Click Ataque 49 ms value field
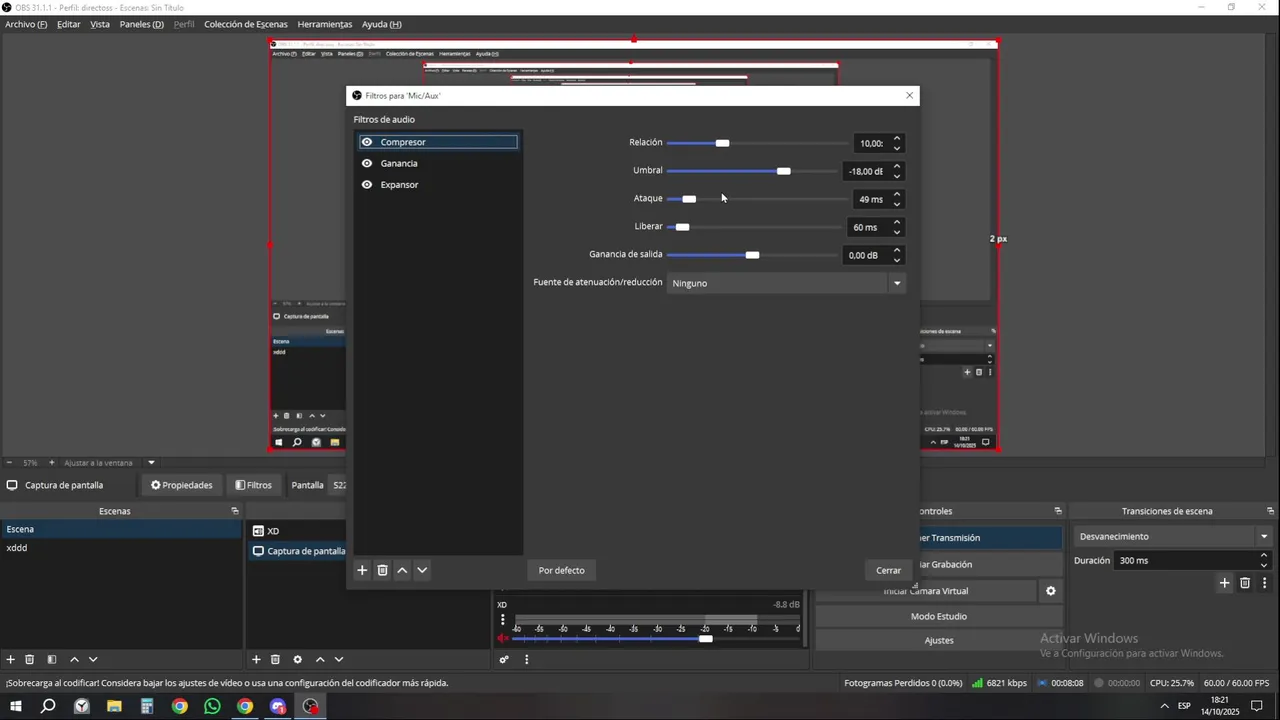This screenshot has height=720, width=1280. 869,199
